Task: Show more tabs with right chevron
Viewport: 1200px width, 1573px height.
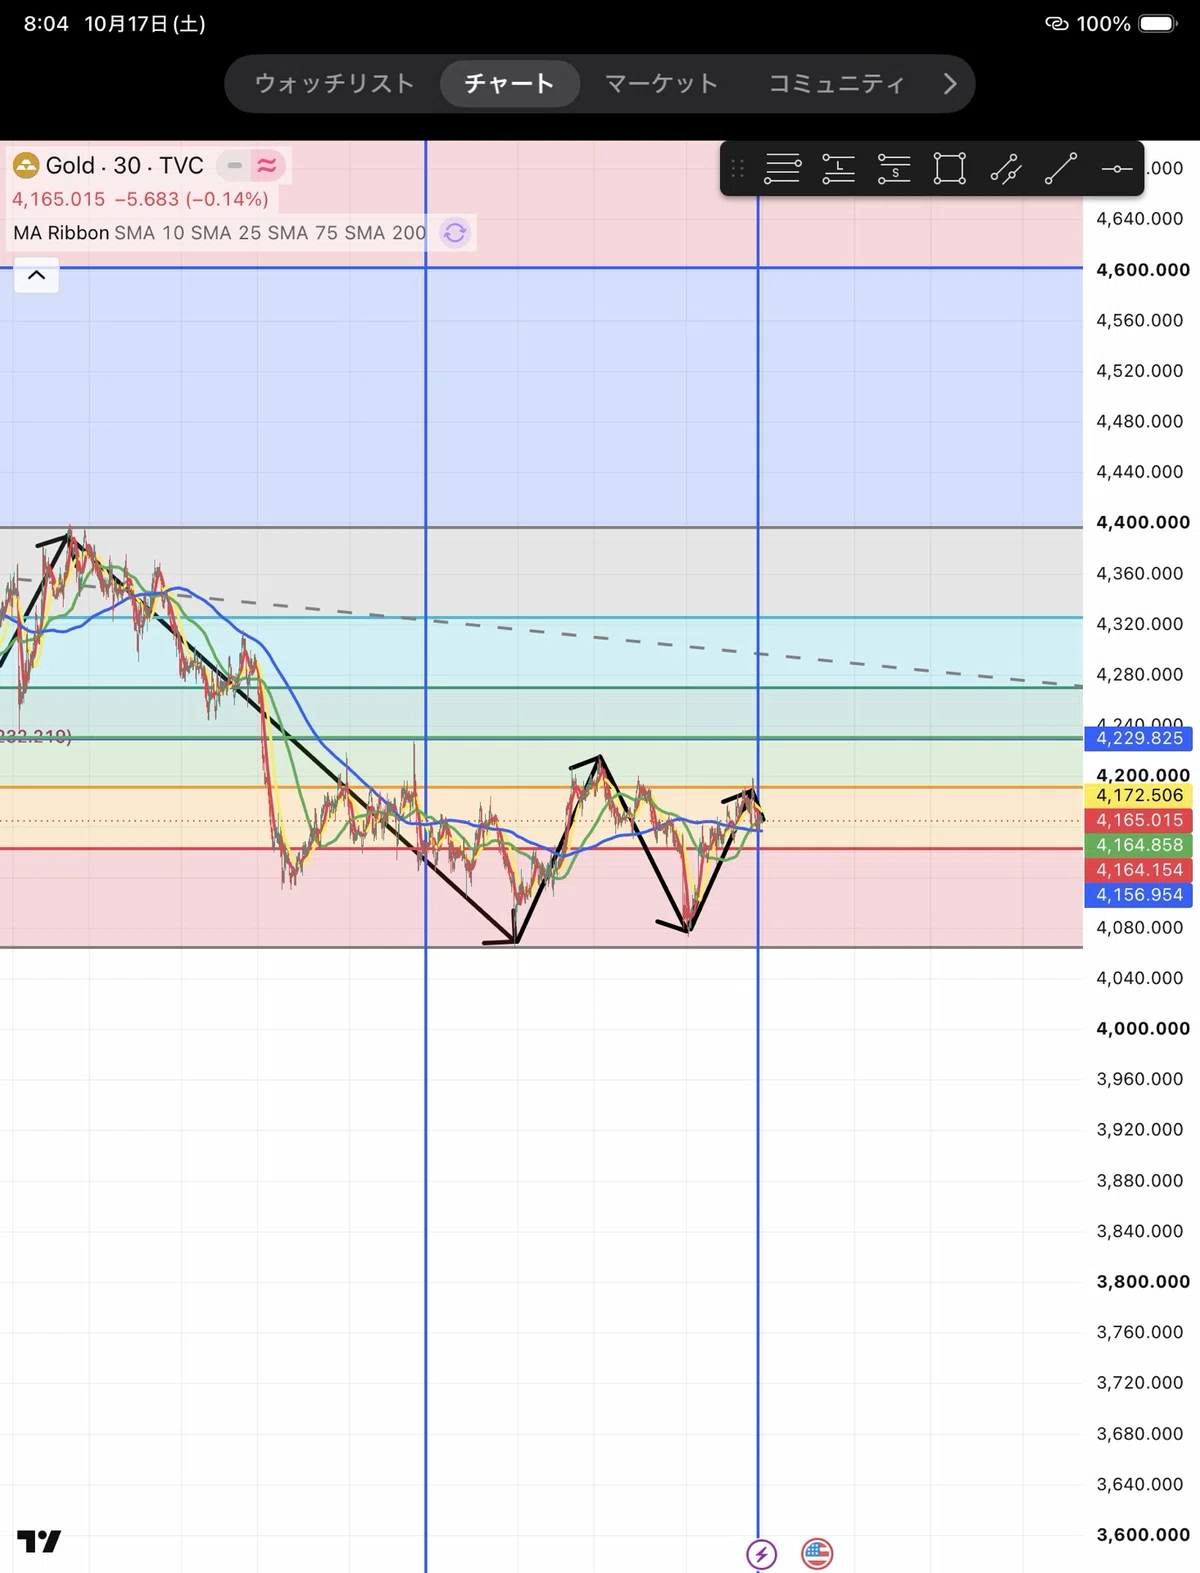Action: click(949, 84)
